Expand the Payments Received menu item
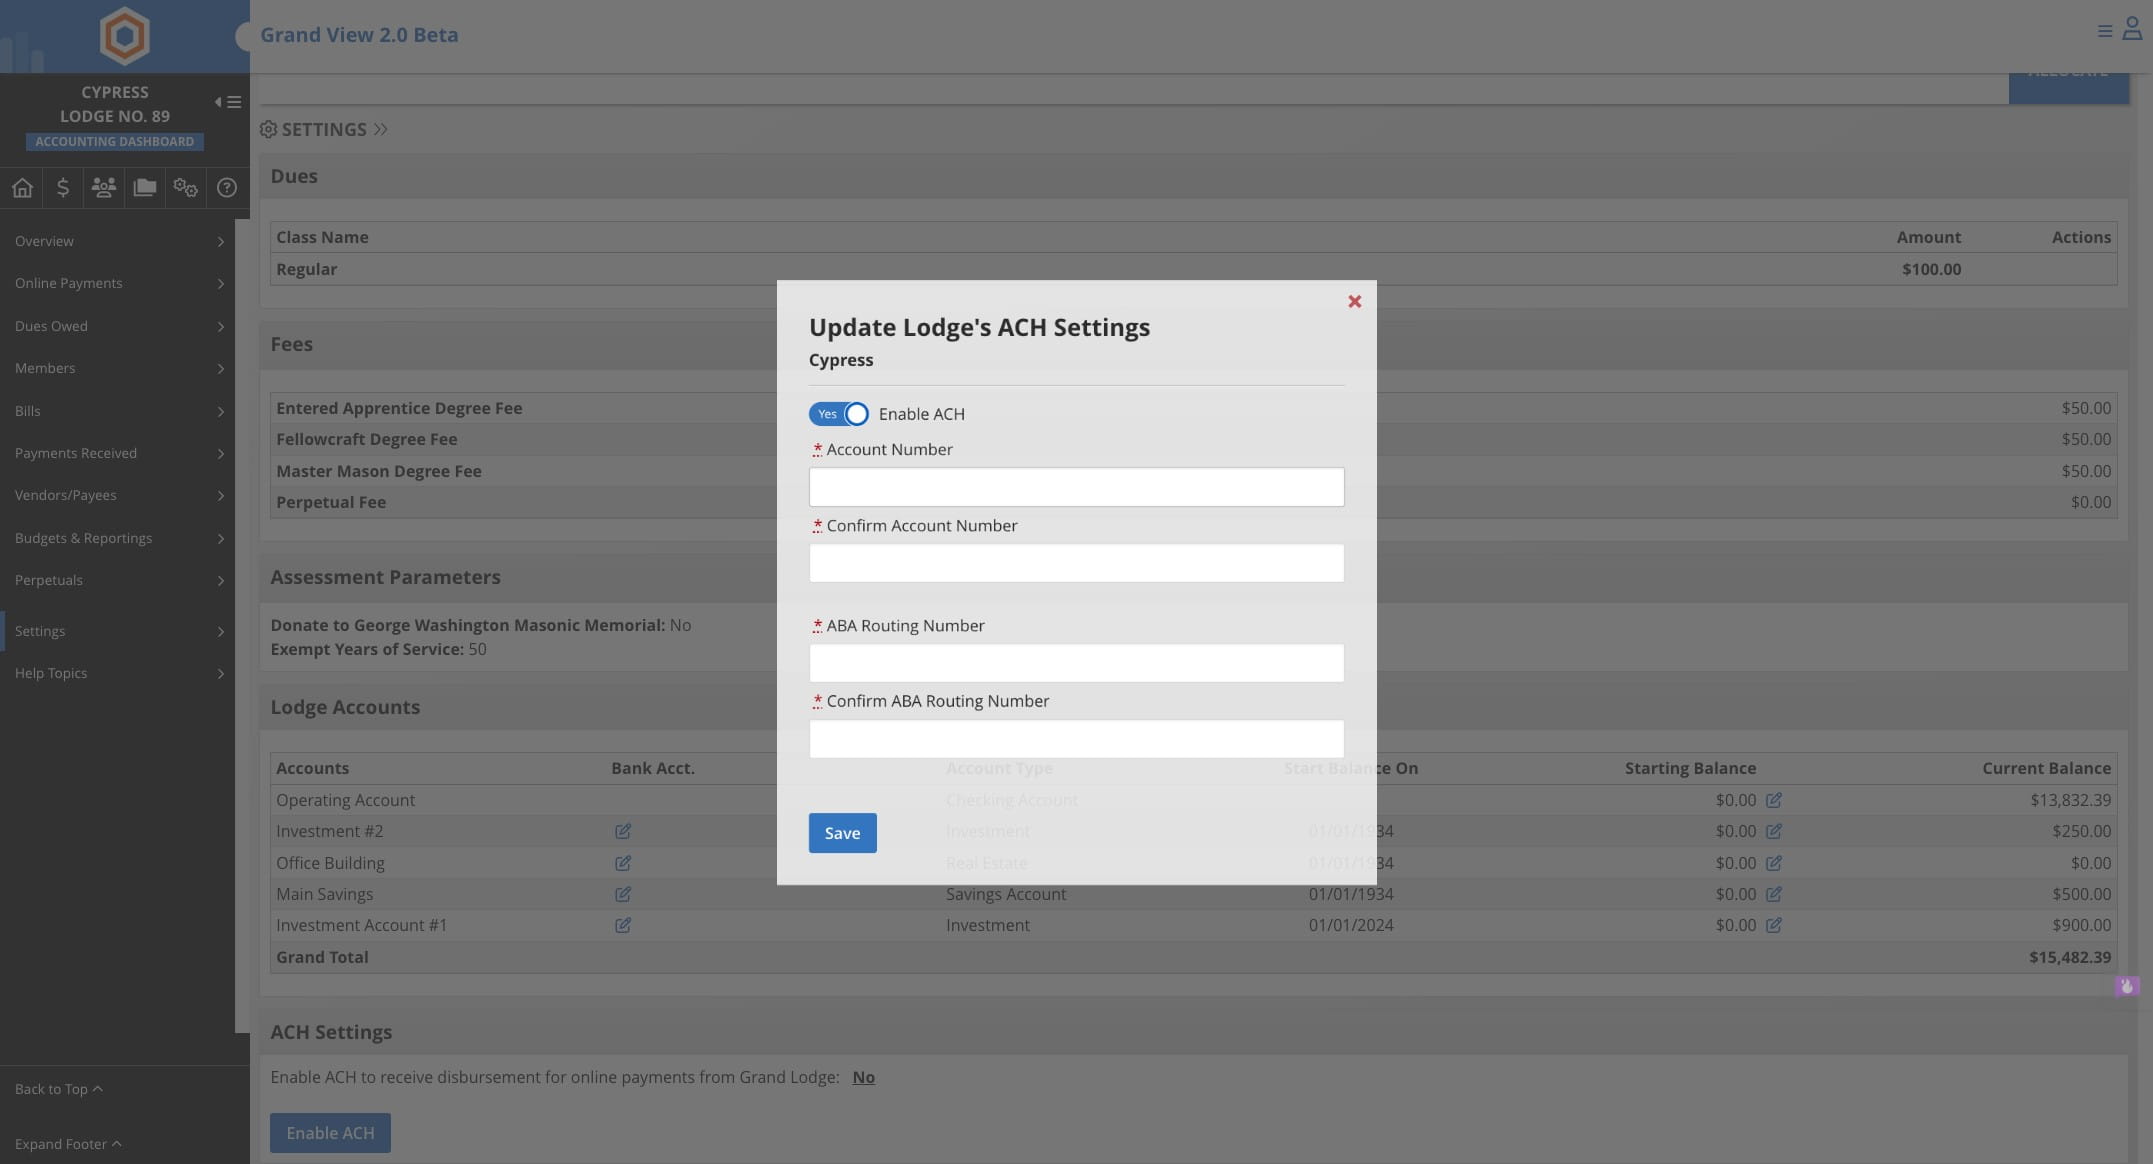The height and width of the screenshot is (1164, 2153). coord(117,453)
